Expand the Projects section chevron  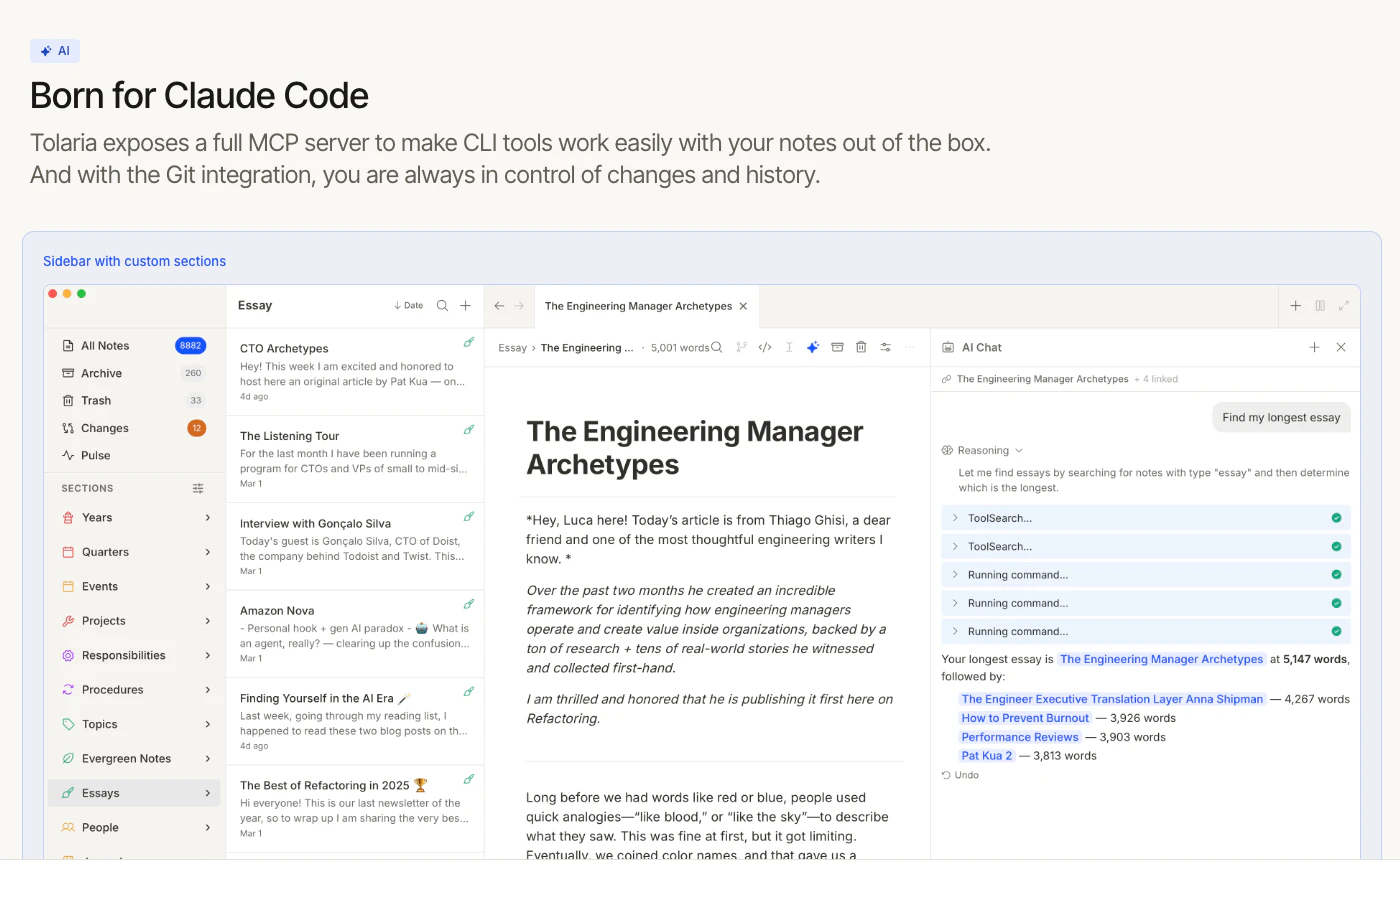208,621
